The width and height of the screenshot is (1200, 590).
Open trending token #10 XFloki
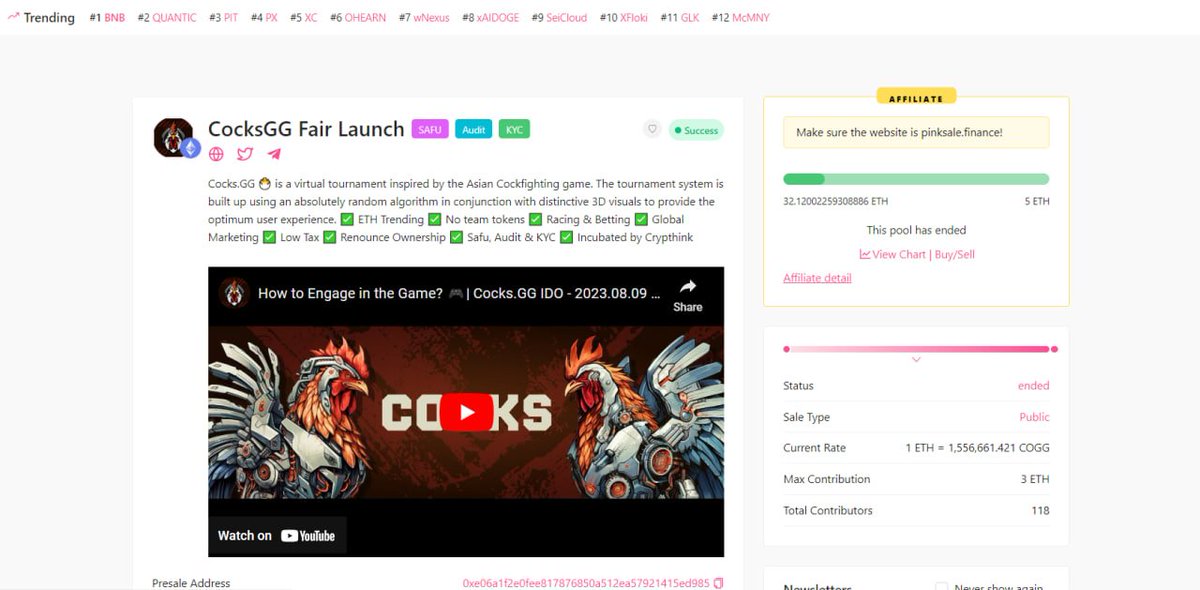pos(624,18)
